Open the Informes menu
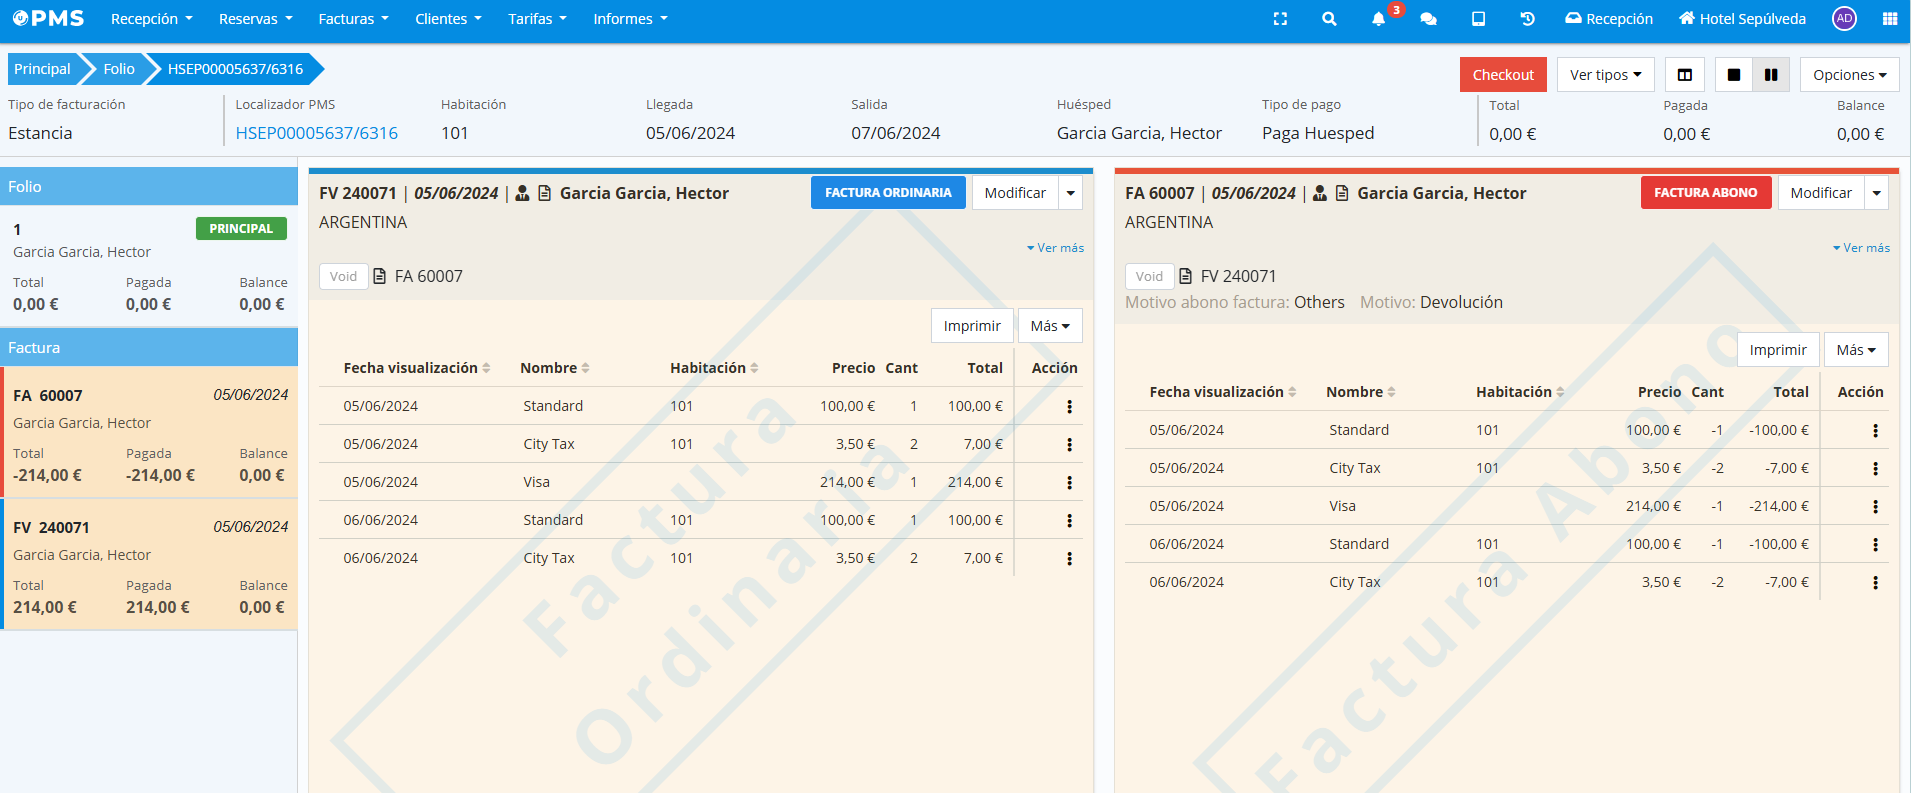Viewport: 1911px width, 793px height. 630,19
